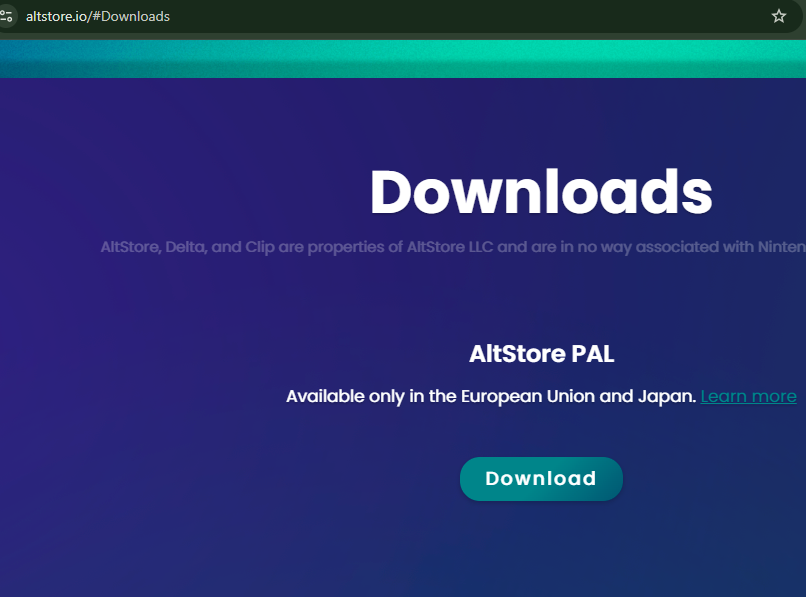Click the word "Japan" in availability text
This screenshot has height=597, width=806.
pyautogui.click(x=666, y=396)
